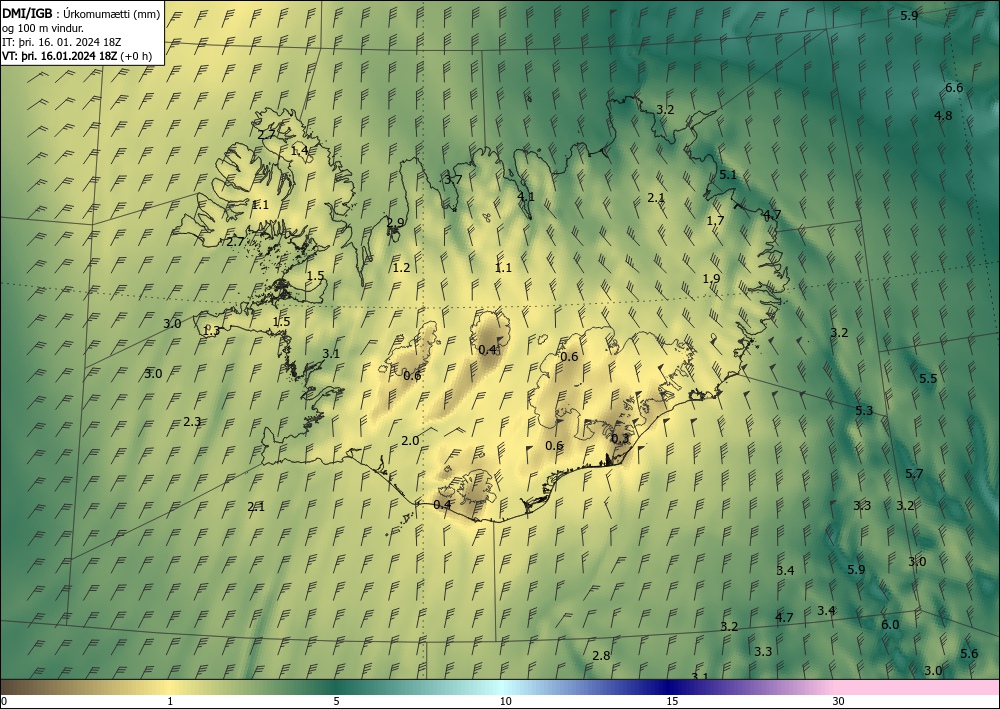
Task: Click the 2.3 value over the sea
Action: click(x=192, y=421)
